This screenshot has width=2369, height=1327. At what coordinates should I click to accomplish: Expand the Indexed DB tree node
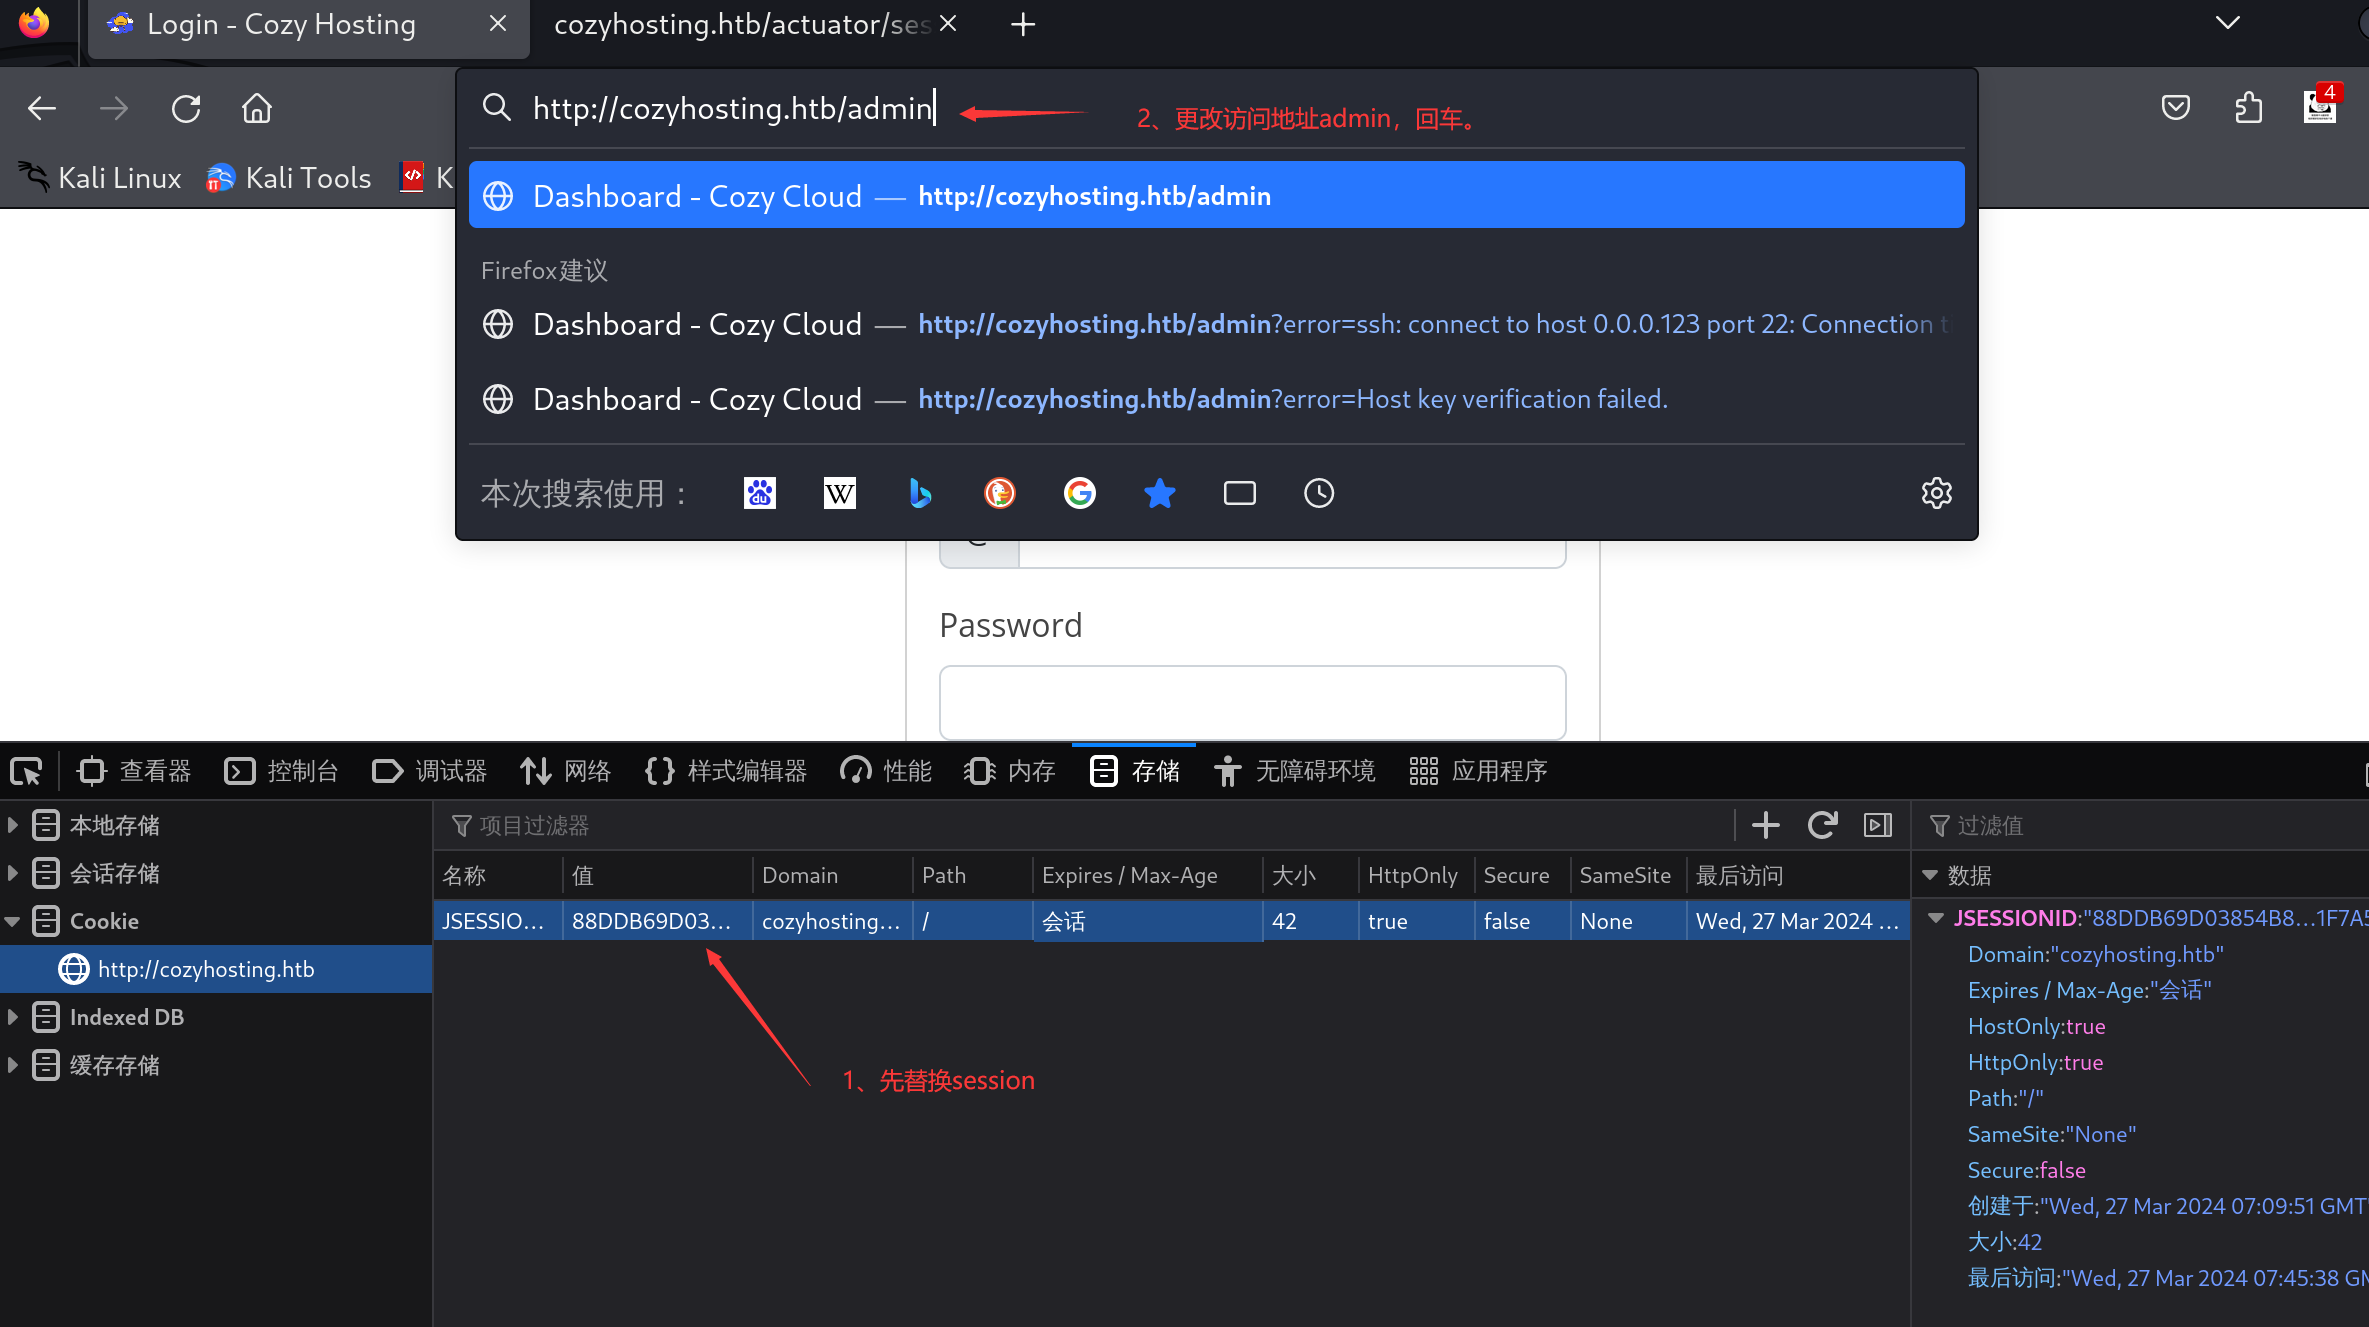(x=12, y=1017)
